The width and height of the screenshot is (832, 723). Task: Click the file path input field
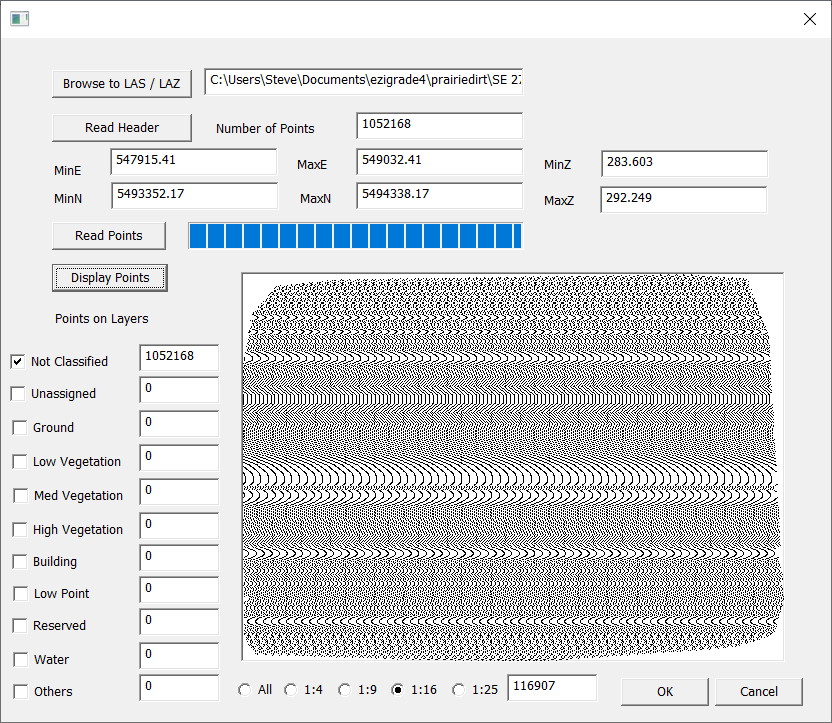click(x=363, y=81)
